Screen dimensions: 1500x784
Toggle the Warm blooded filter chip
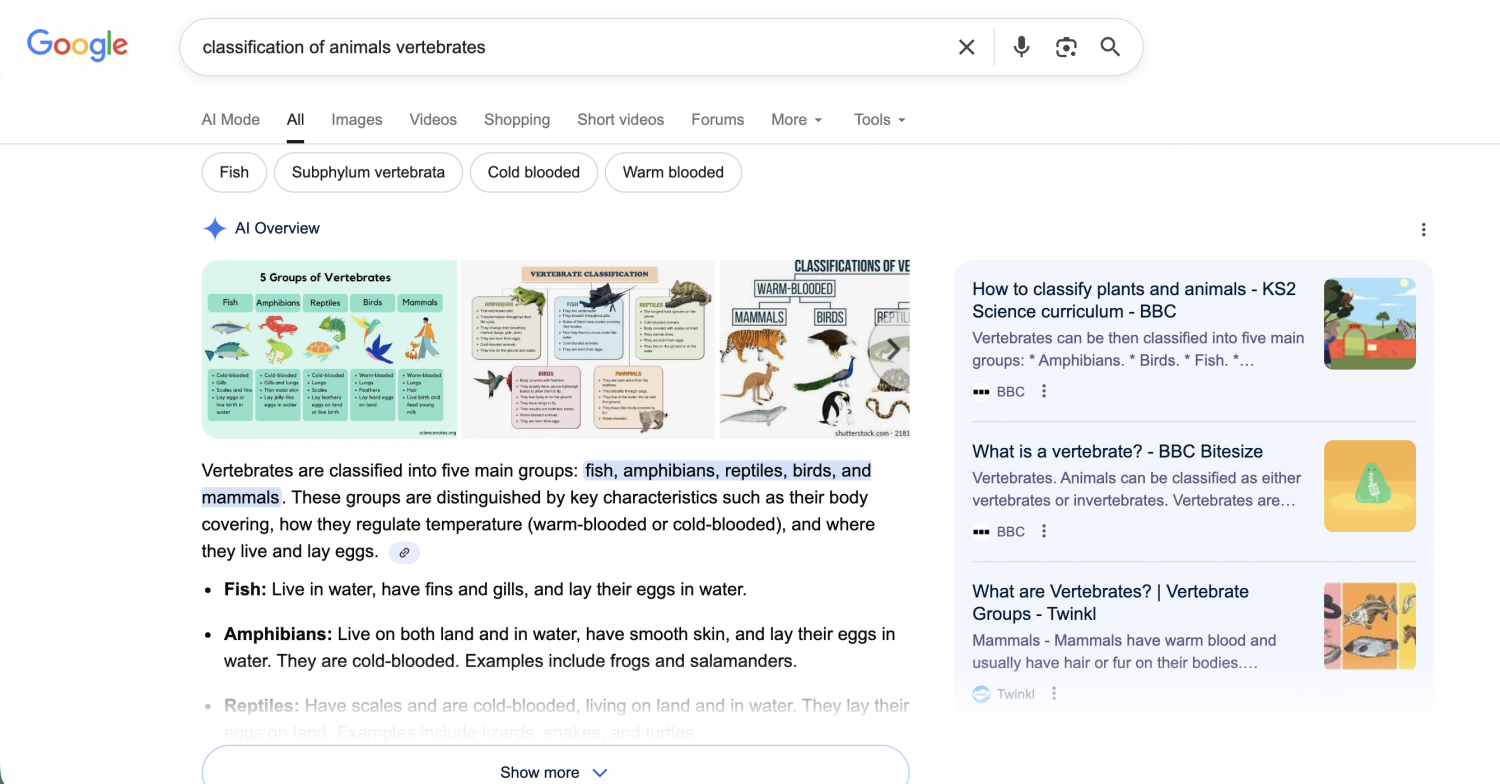(x=673, y=172)
